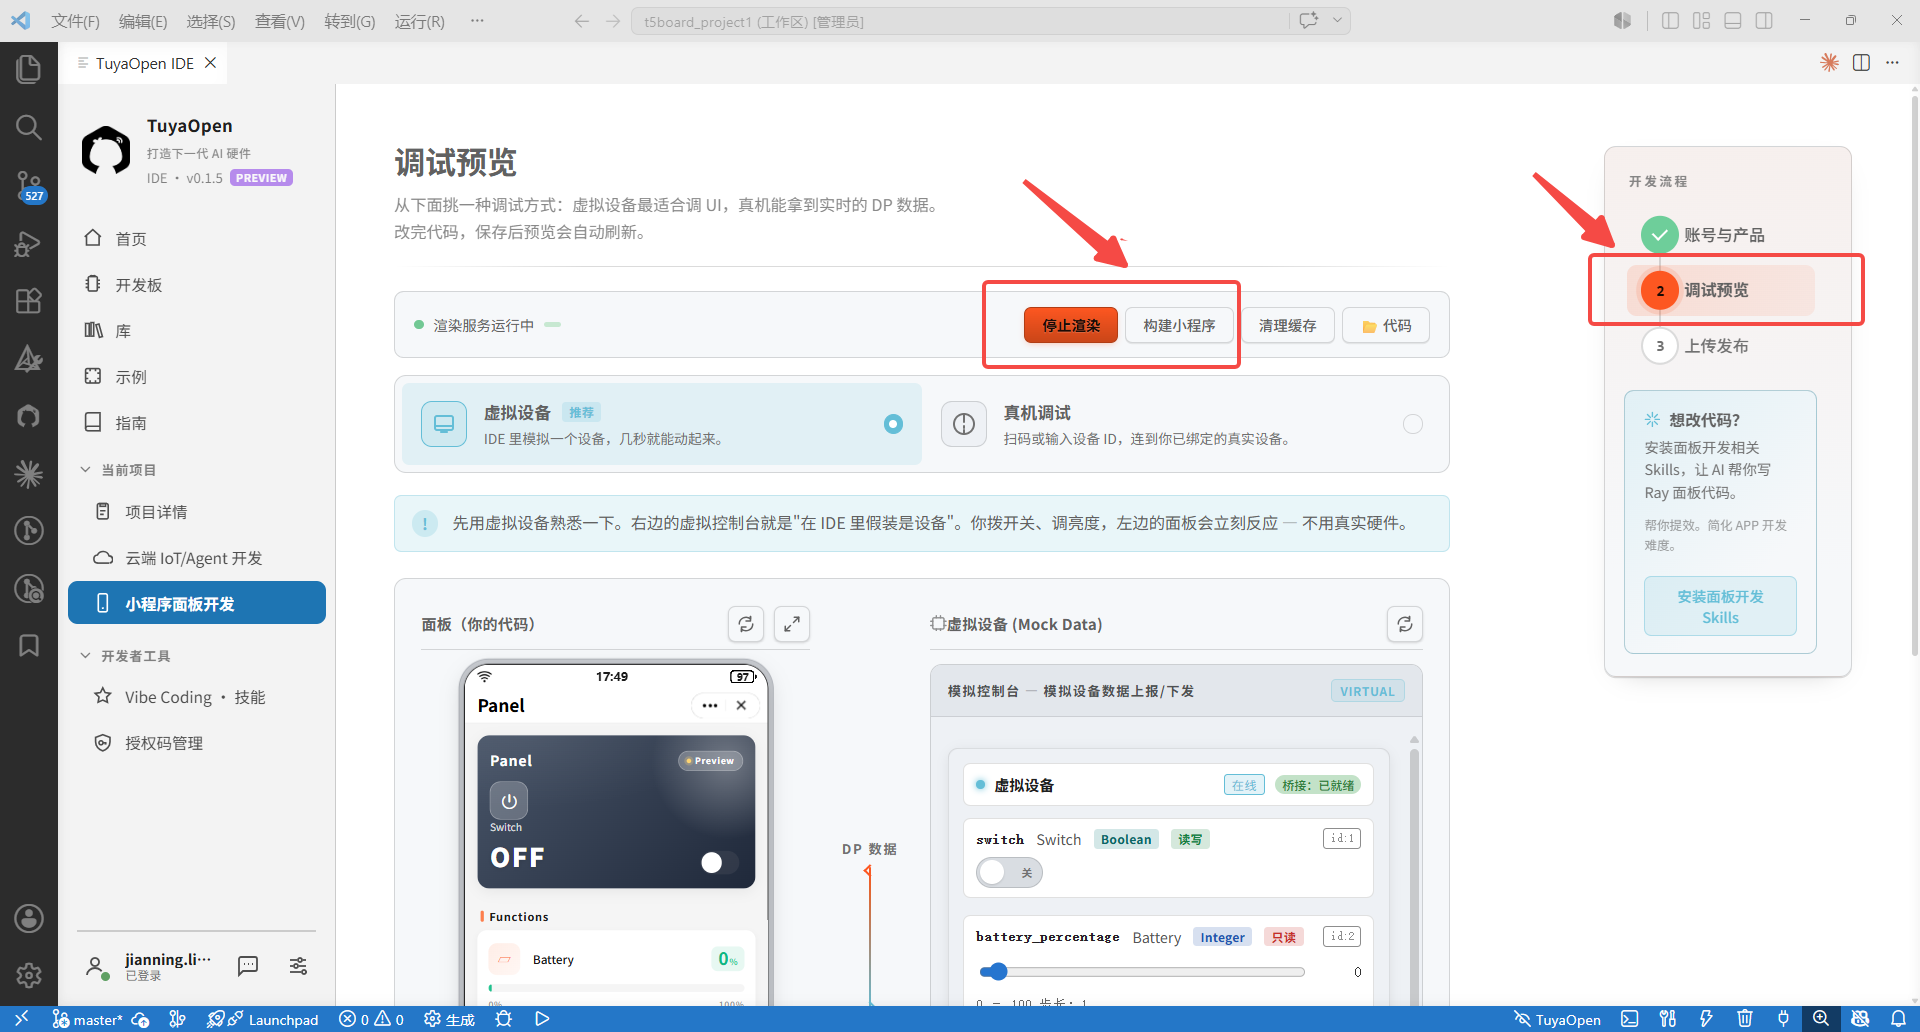Open the Manage gear in activity bar
The height and width of the screenshot is (1032, 1920).
coord(29,975)
